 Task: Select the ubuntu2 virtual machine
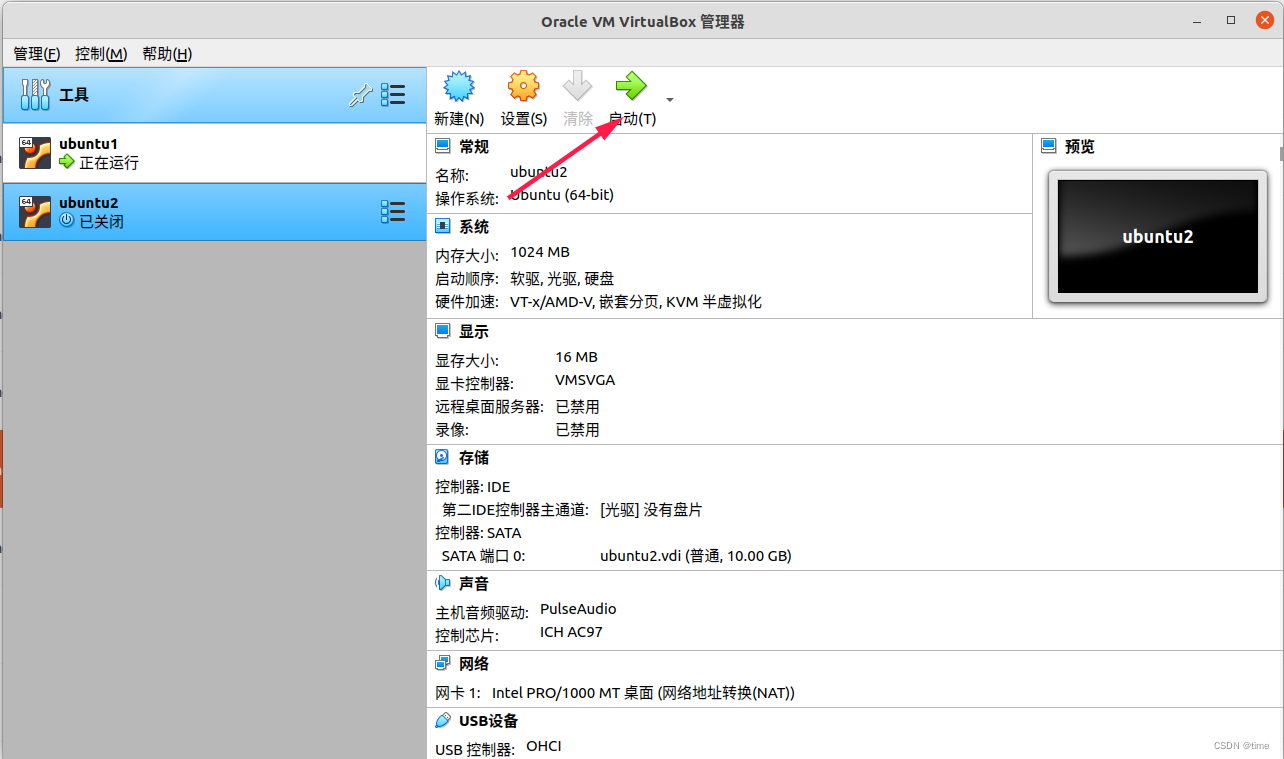pos(214,212)
